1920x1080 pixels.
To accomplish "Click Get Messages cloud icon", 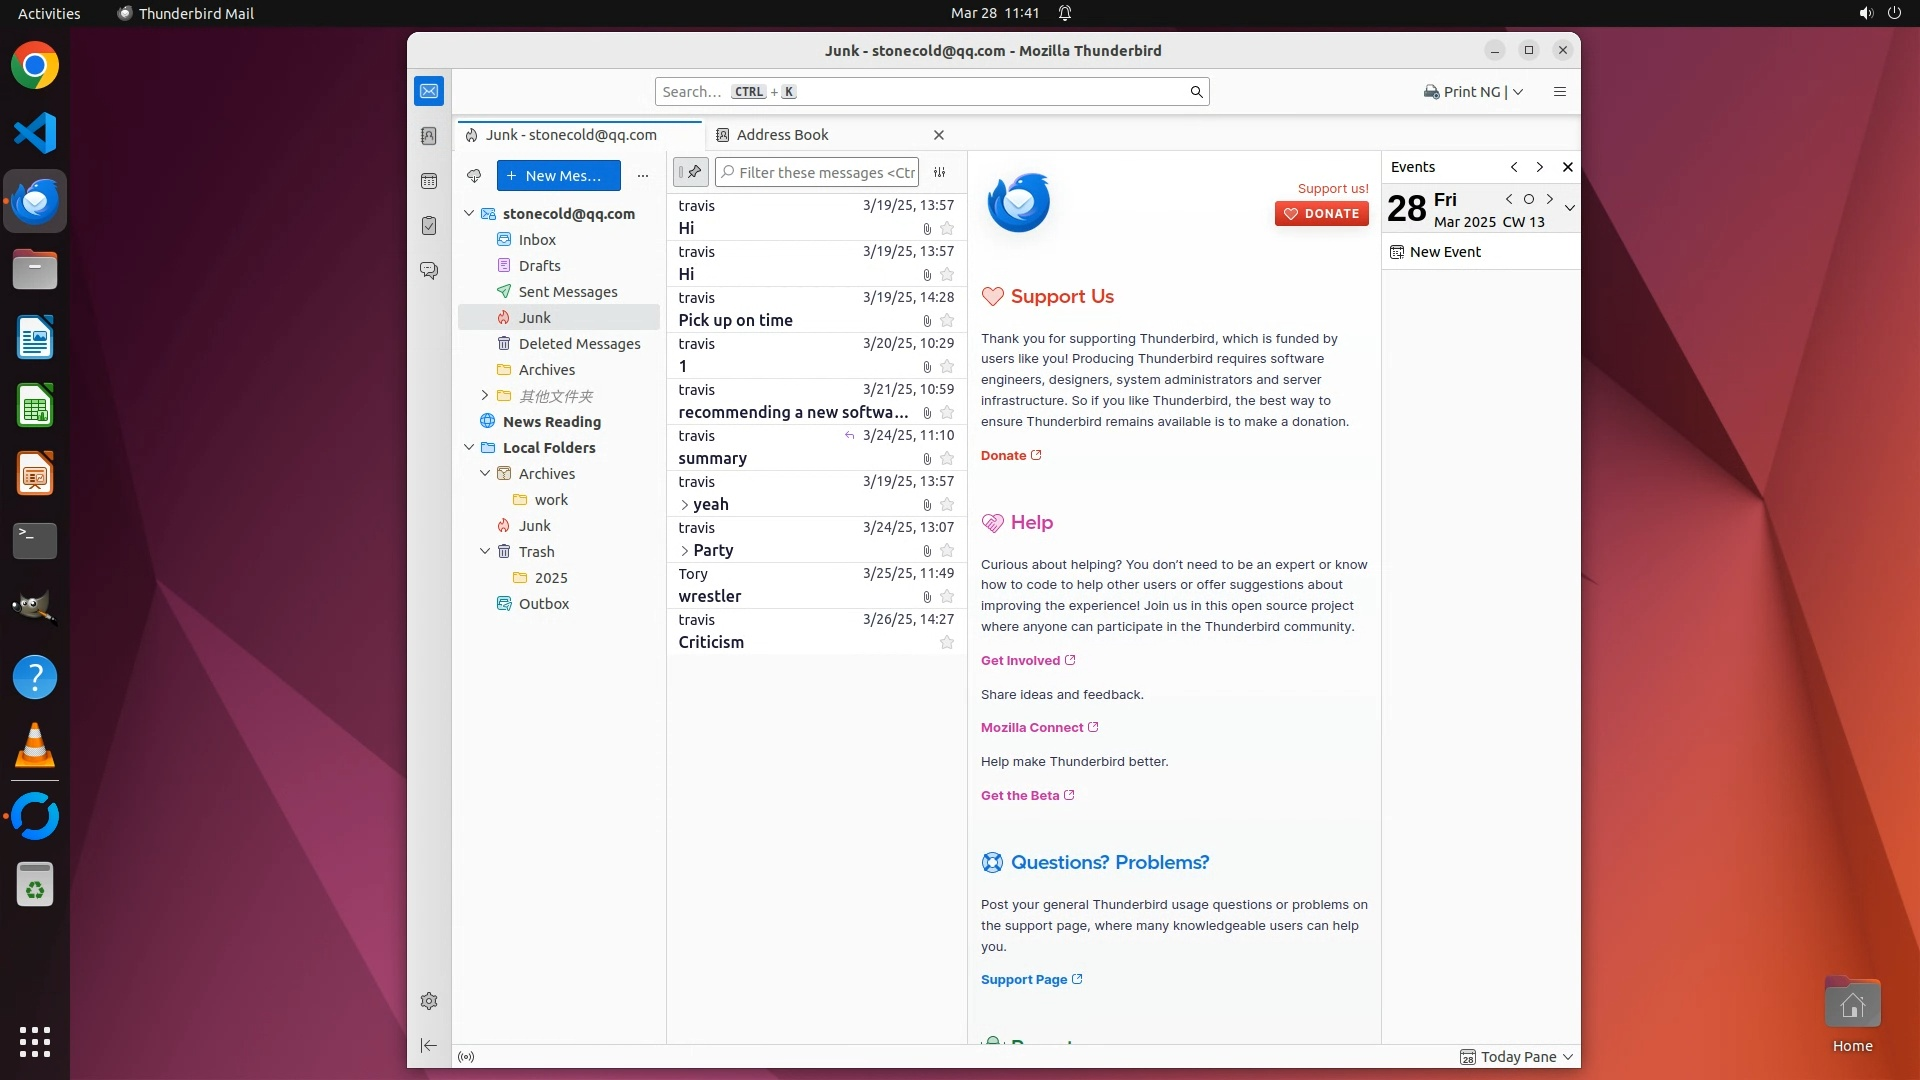I will pyautogui.click(x=474, y=176).
